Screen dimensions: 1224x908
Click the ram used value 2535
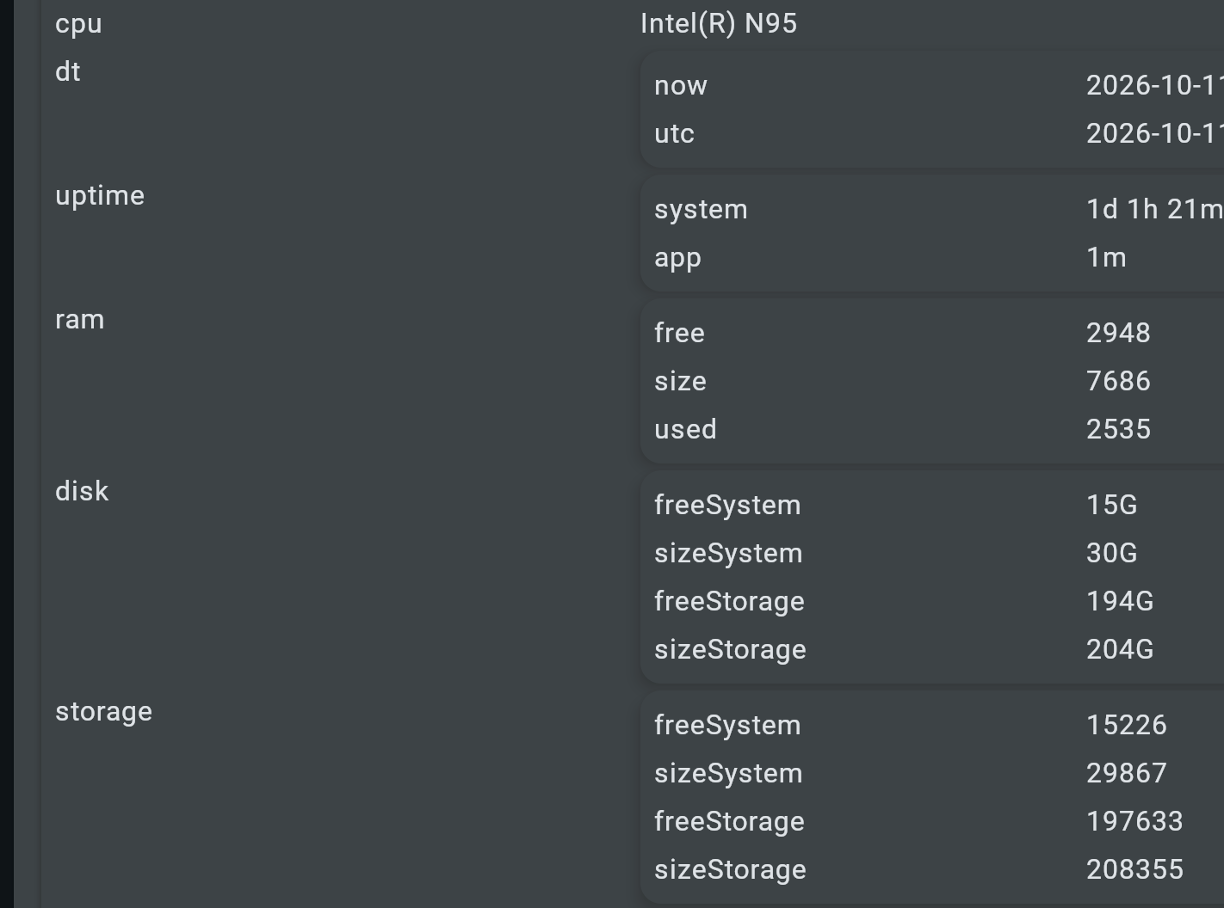(1118, 429)
